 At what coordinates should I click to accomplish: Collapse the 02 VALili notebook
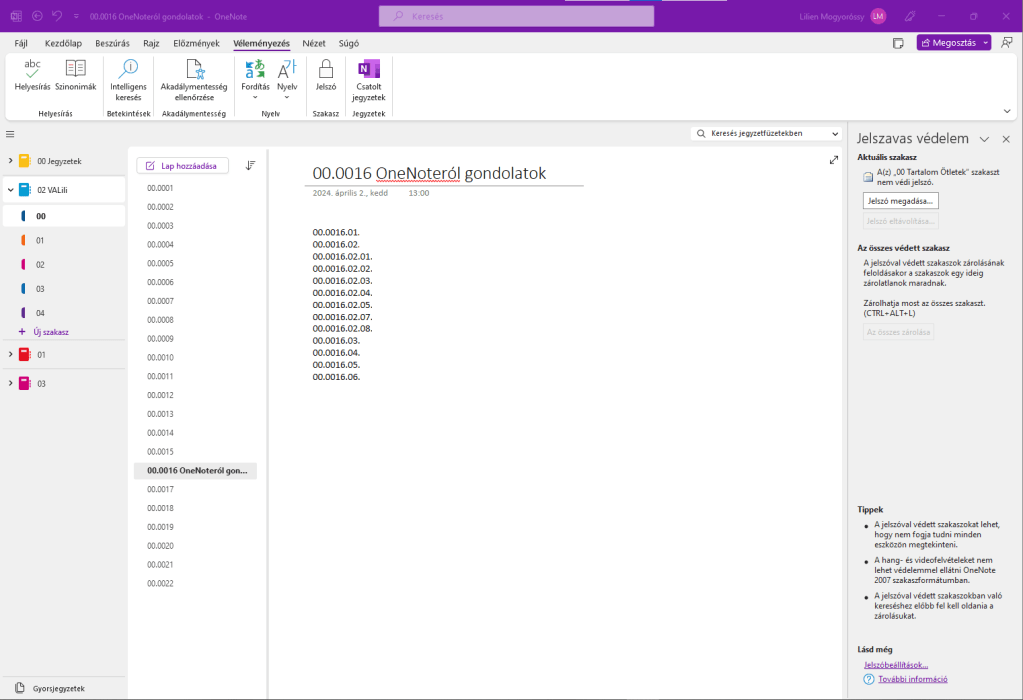tap(10, 189)
